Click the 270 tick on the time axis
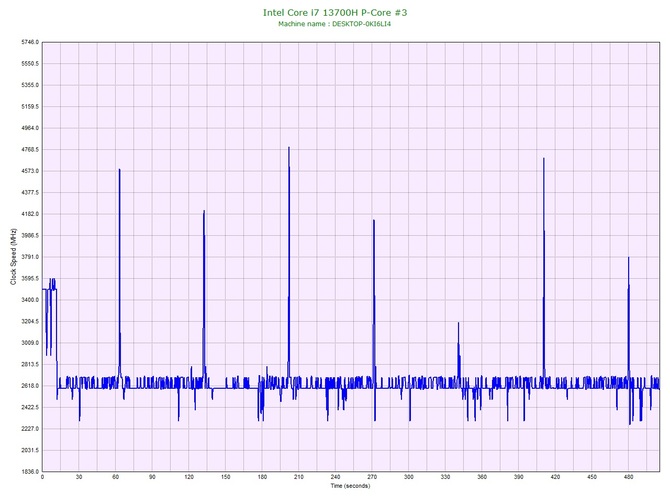The image size is (670, 503). click(x=372, y=477)
